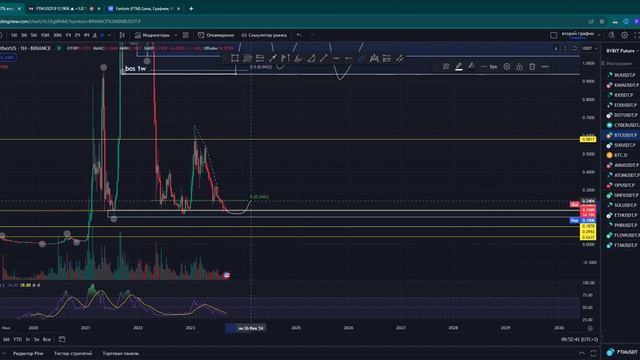
Task: Expand the indicators favorites dropdown arrow
Action: [176, 35]
